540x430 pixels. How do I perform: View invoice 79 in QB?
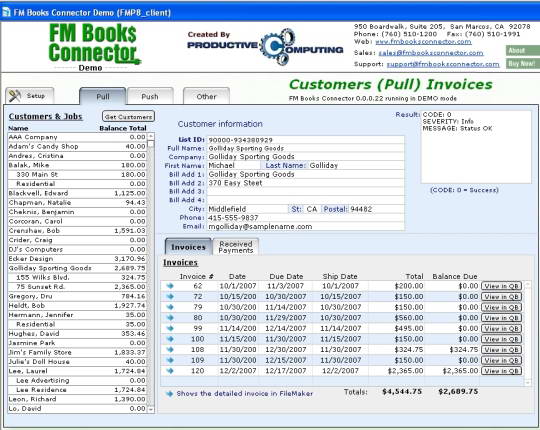[501, 307]
